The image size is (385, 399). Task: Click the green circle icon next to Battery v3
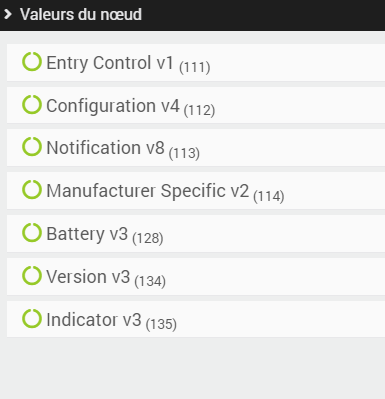point(32,232)
